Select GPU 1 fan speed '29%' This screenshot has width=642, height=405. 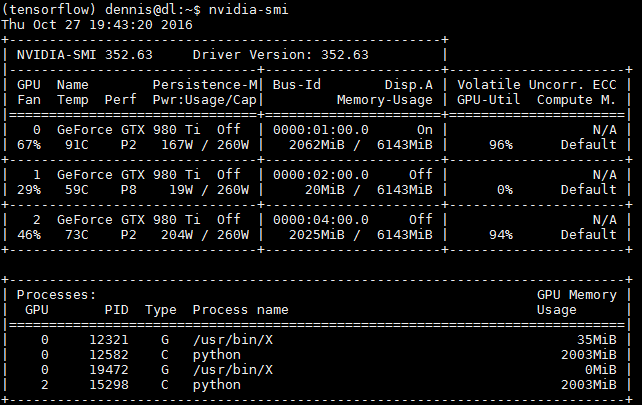click(x=29, y=190)
